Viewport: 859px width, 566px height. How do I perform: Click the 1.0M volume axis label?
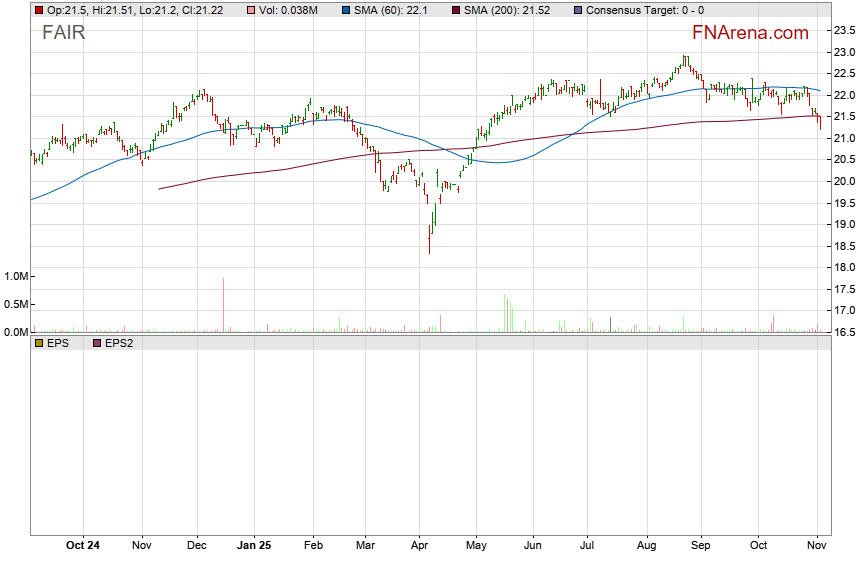(x=16, y=276)
